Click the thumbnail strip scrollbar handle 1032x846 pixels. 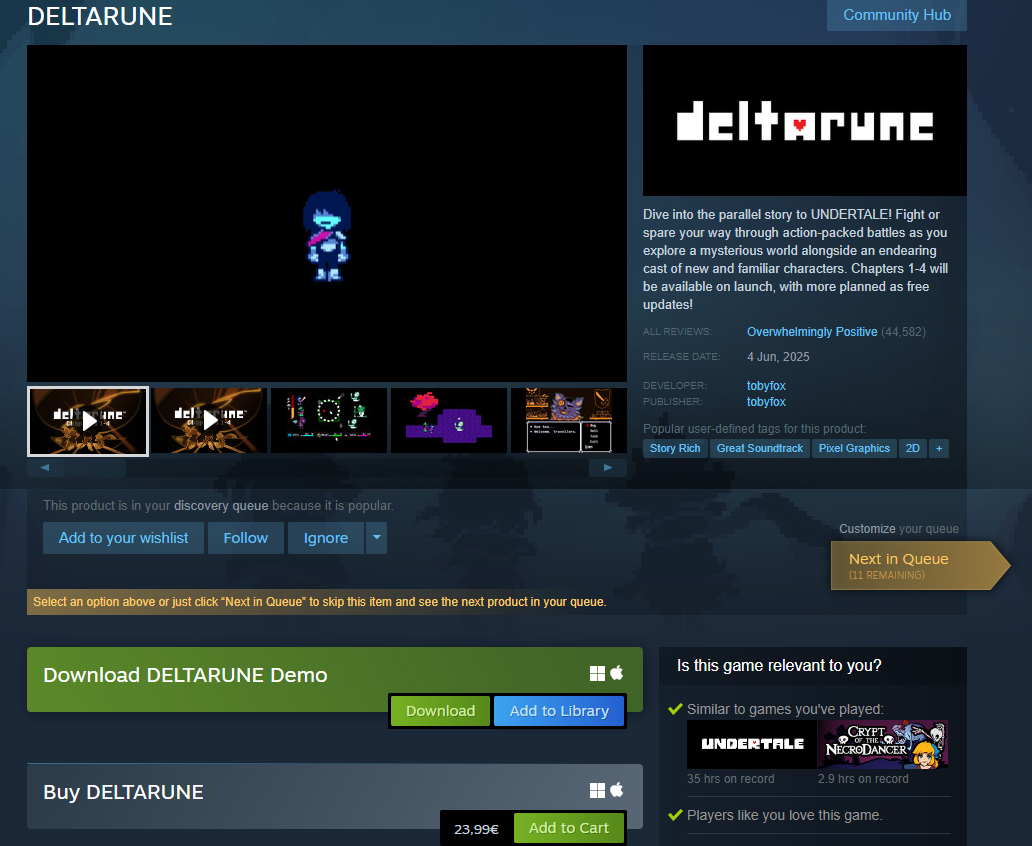95,467
